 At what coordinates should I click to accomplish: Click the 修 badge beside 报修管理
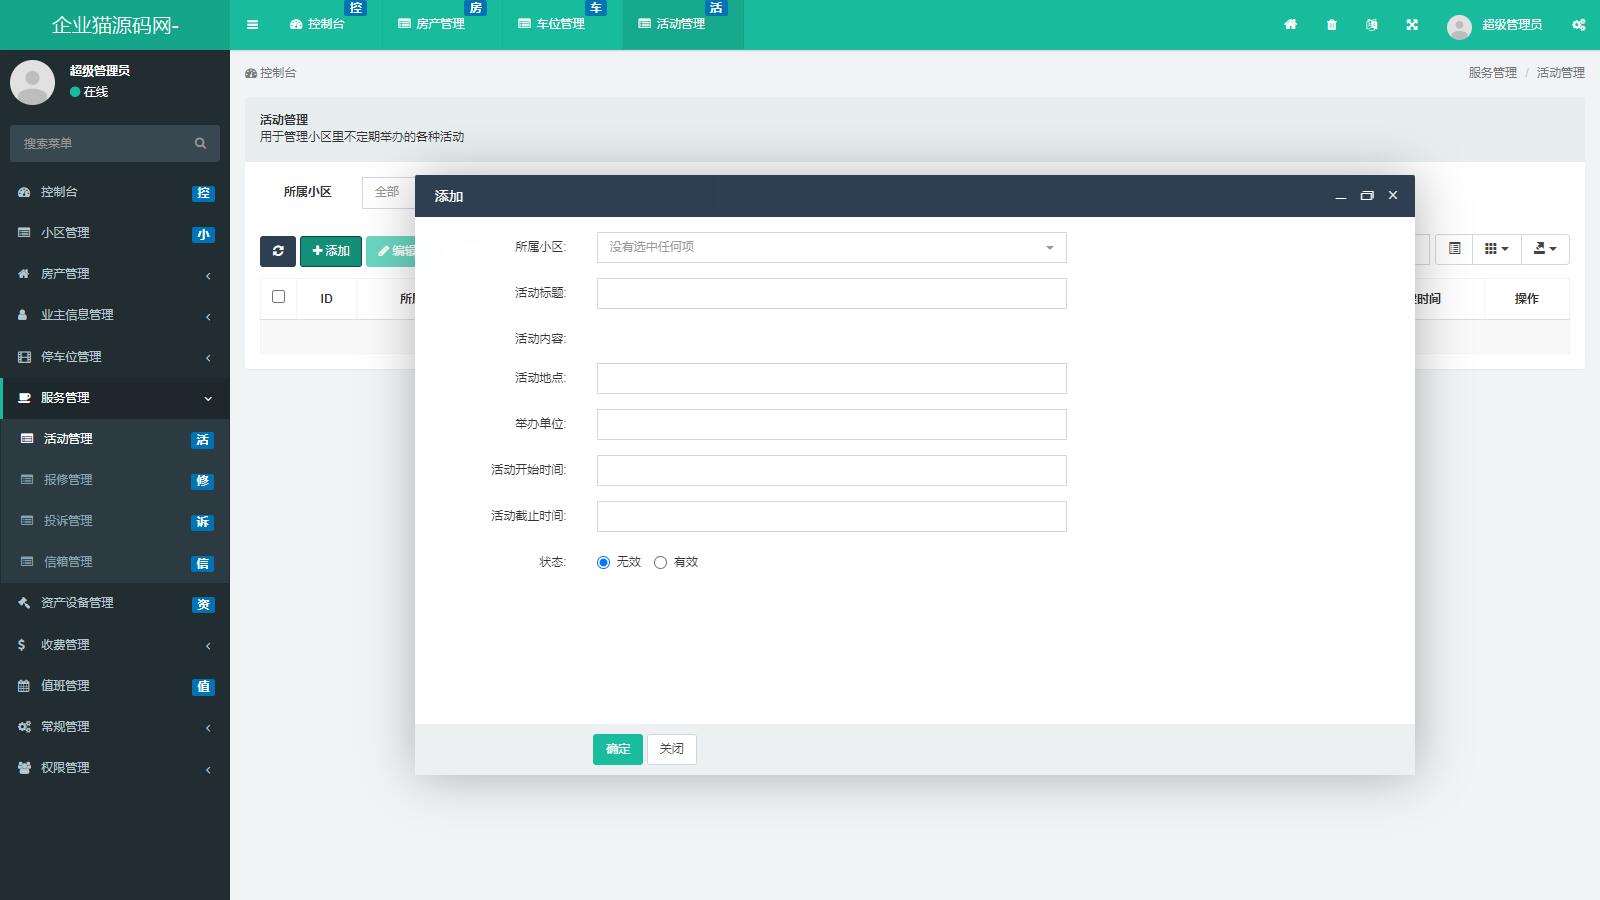point(202,481)
